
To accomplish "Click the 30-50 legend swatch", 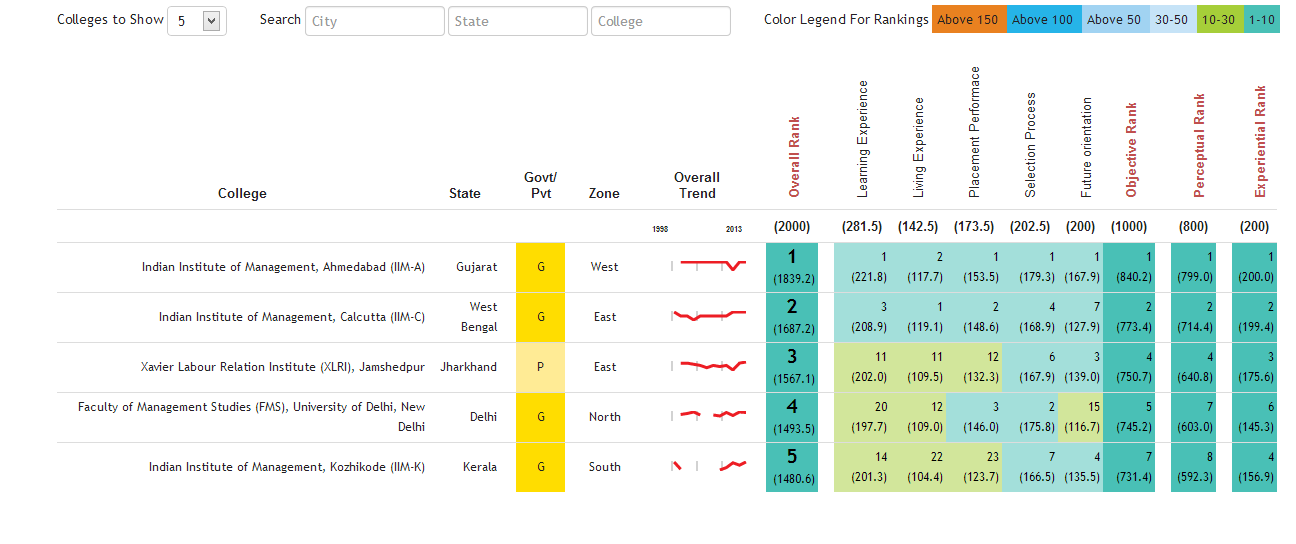I will click(1172, 19).
